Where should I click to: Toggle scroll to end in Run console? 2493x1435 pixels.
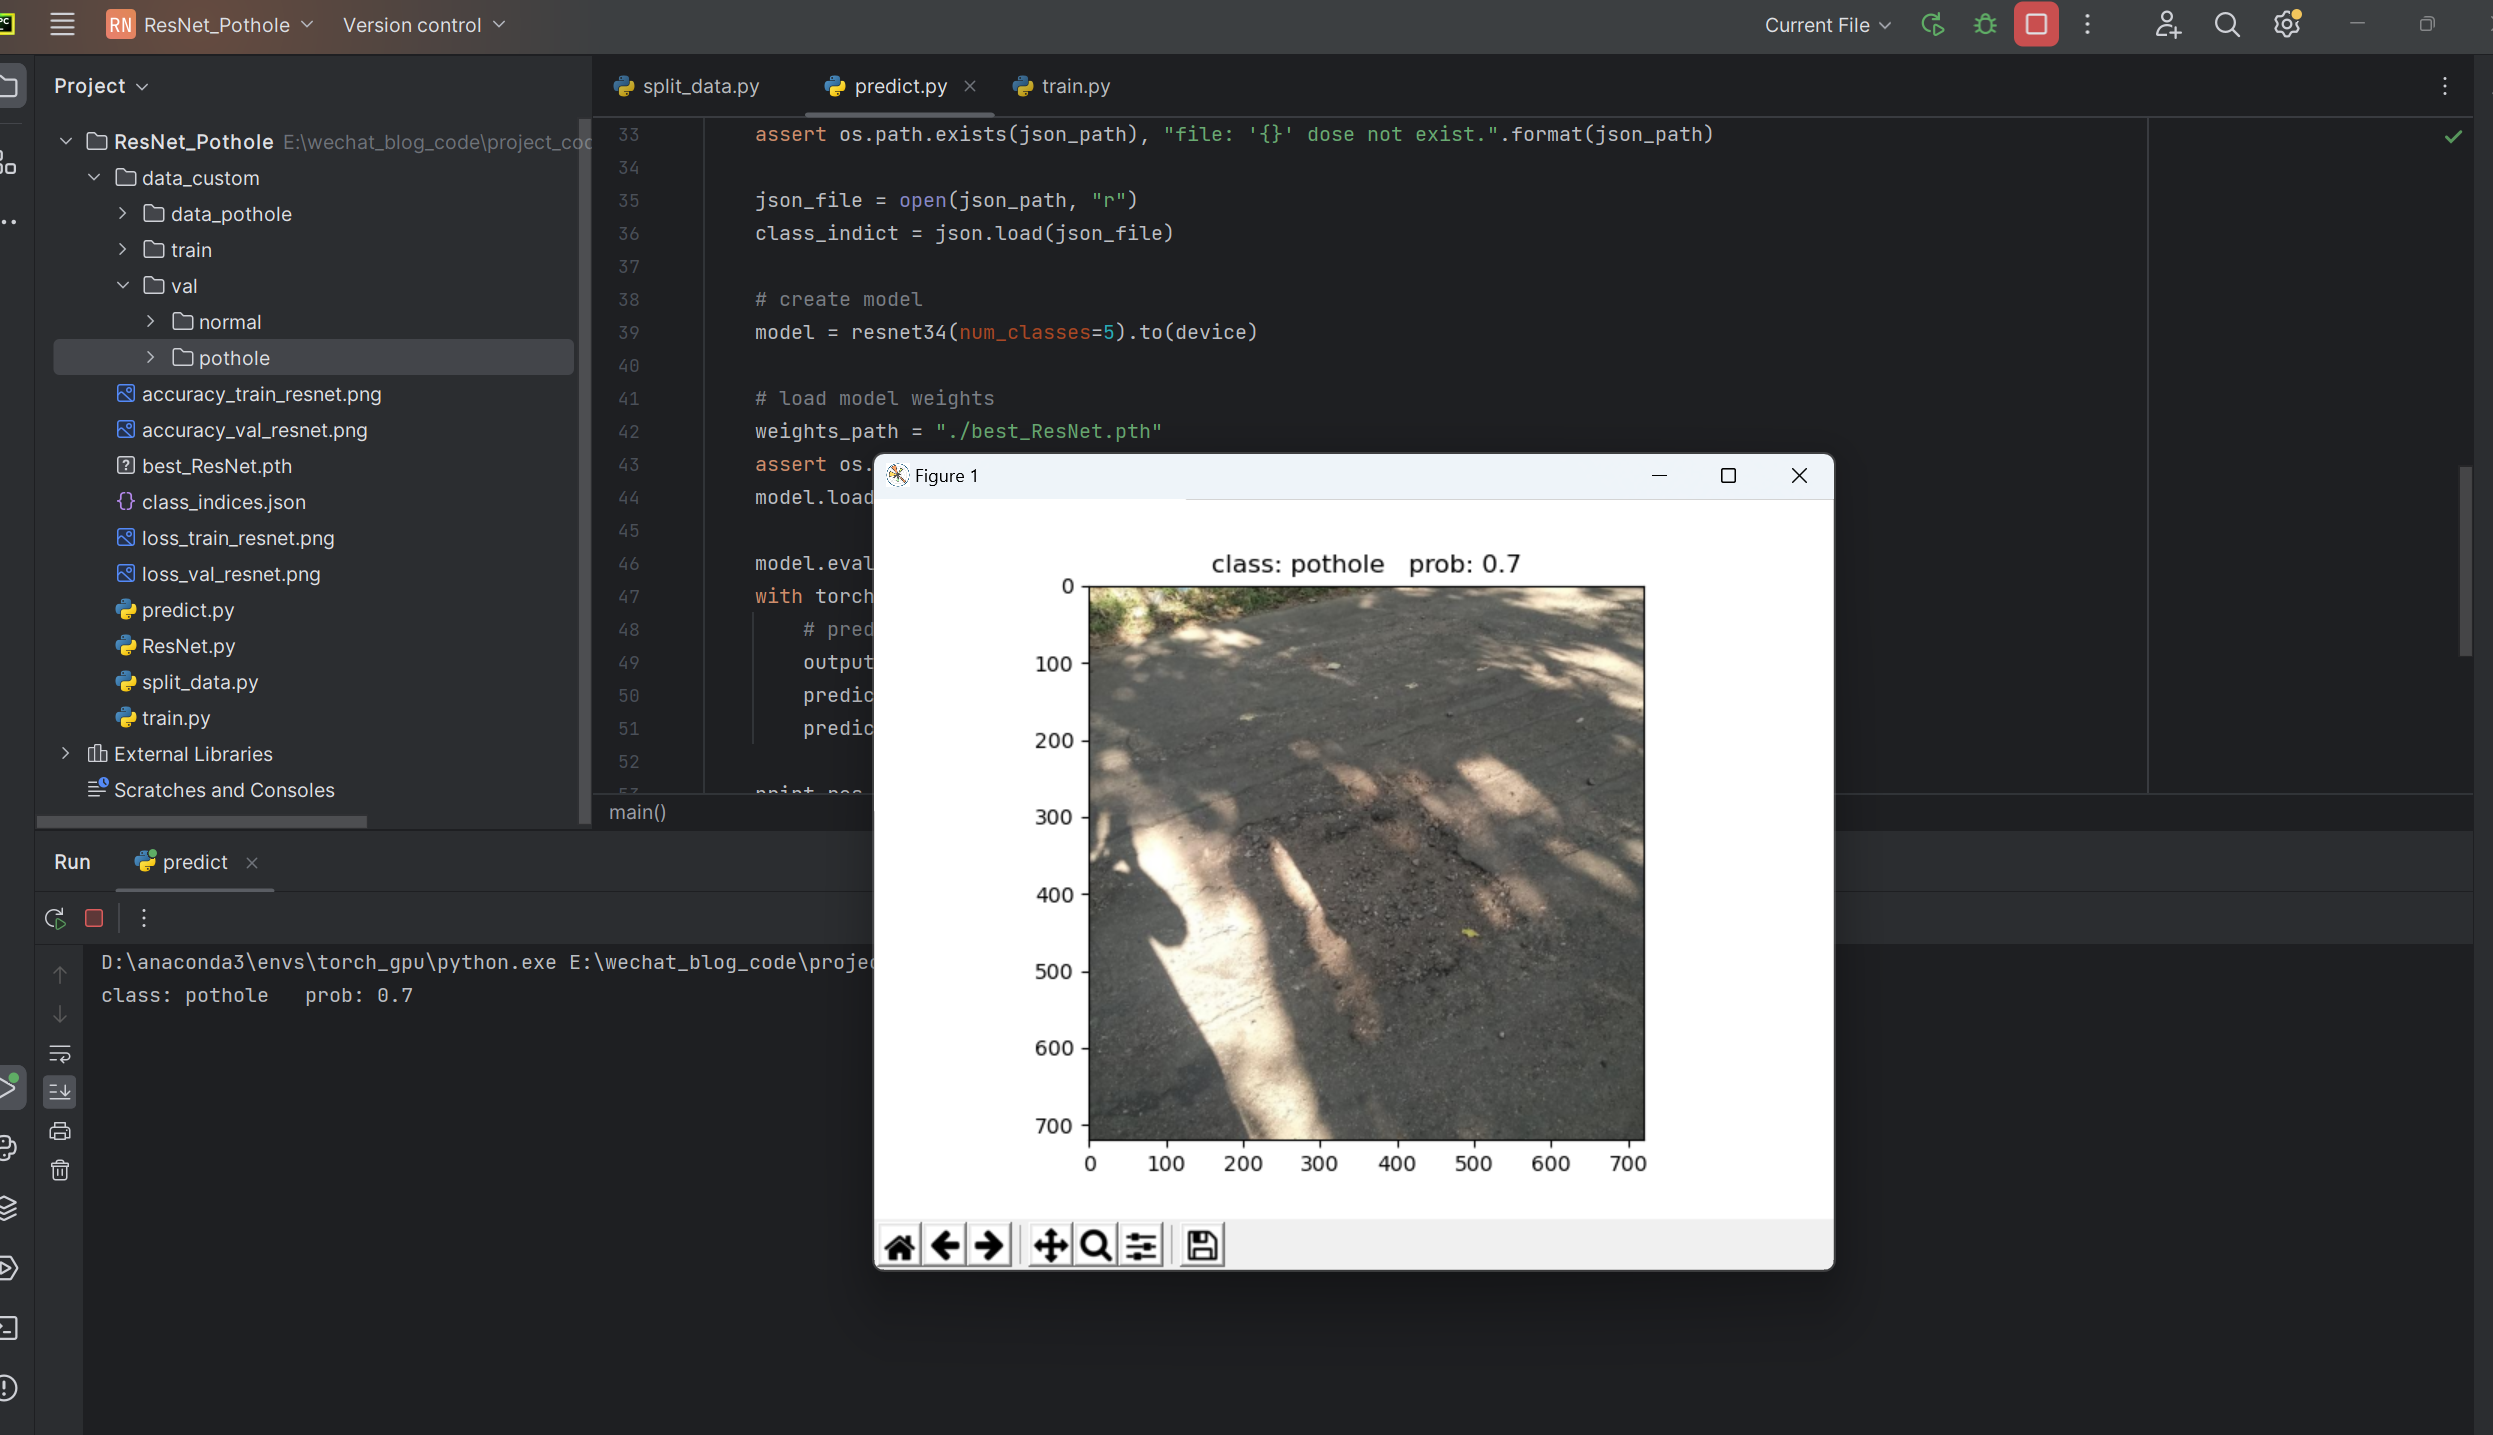click(x=60, y=1092)
